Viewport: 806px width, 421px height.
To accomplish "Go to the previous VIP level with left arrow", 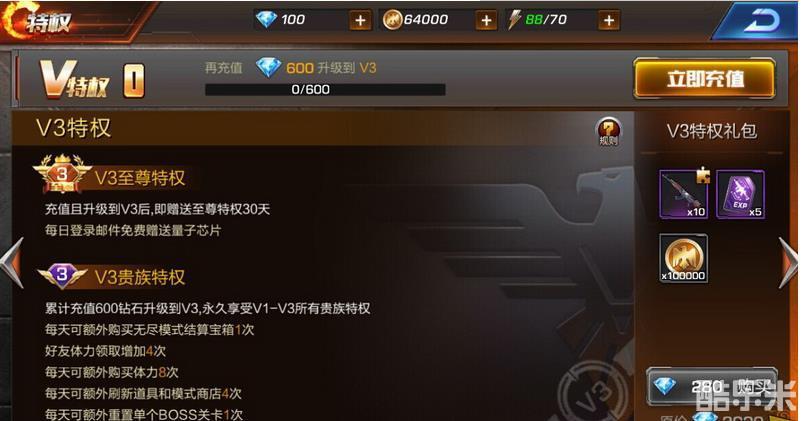I will coord(12,262).
